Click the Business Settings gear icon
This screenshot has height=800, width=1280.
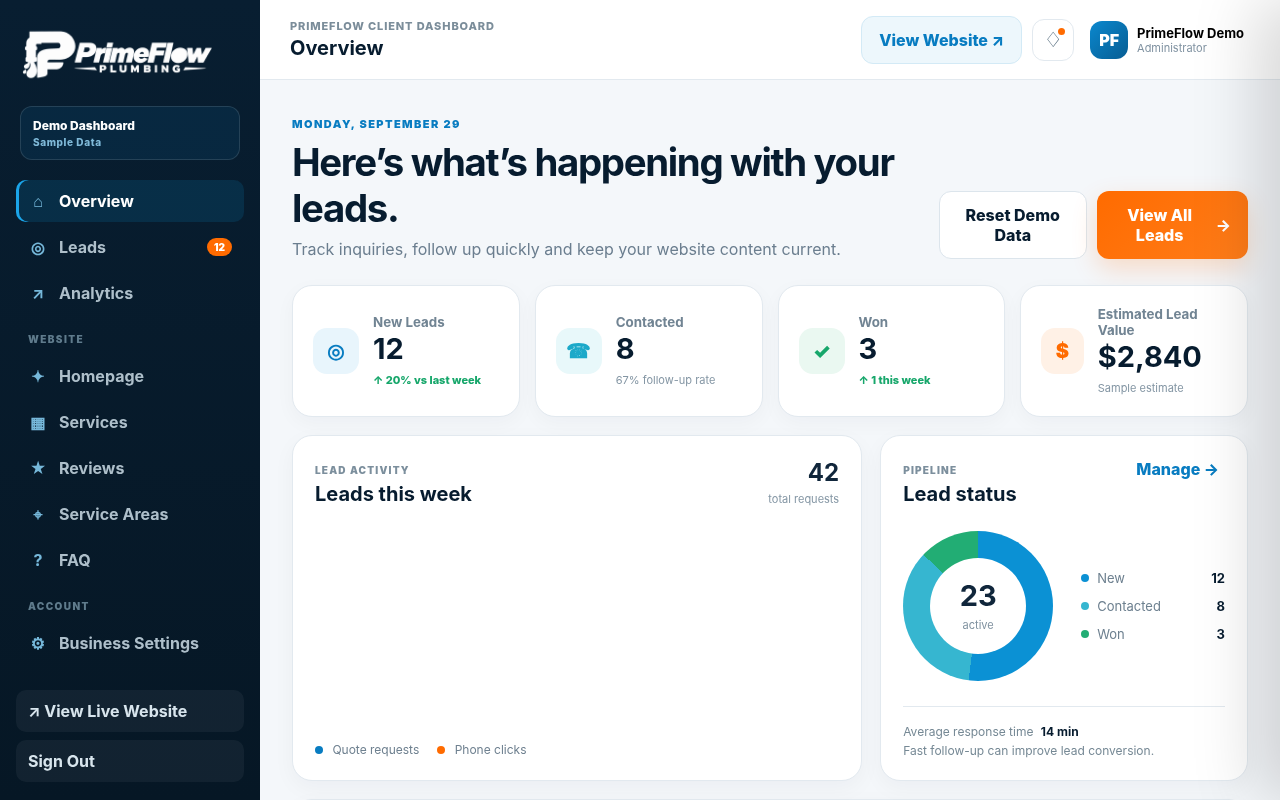(x=38, y=644)
